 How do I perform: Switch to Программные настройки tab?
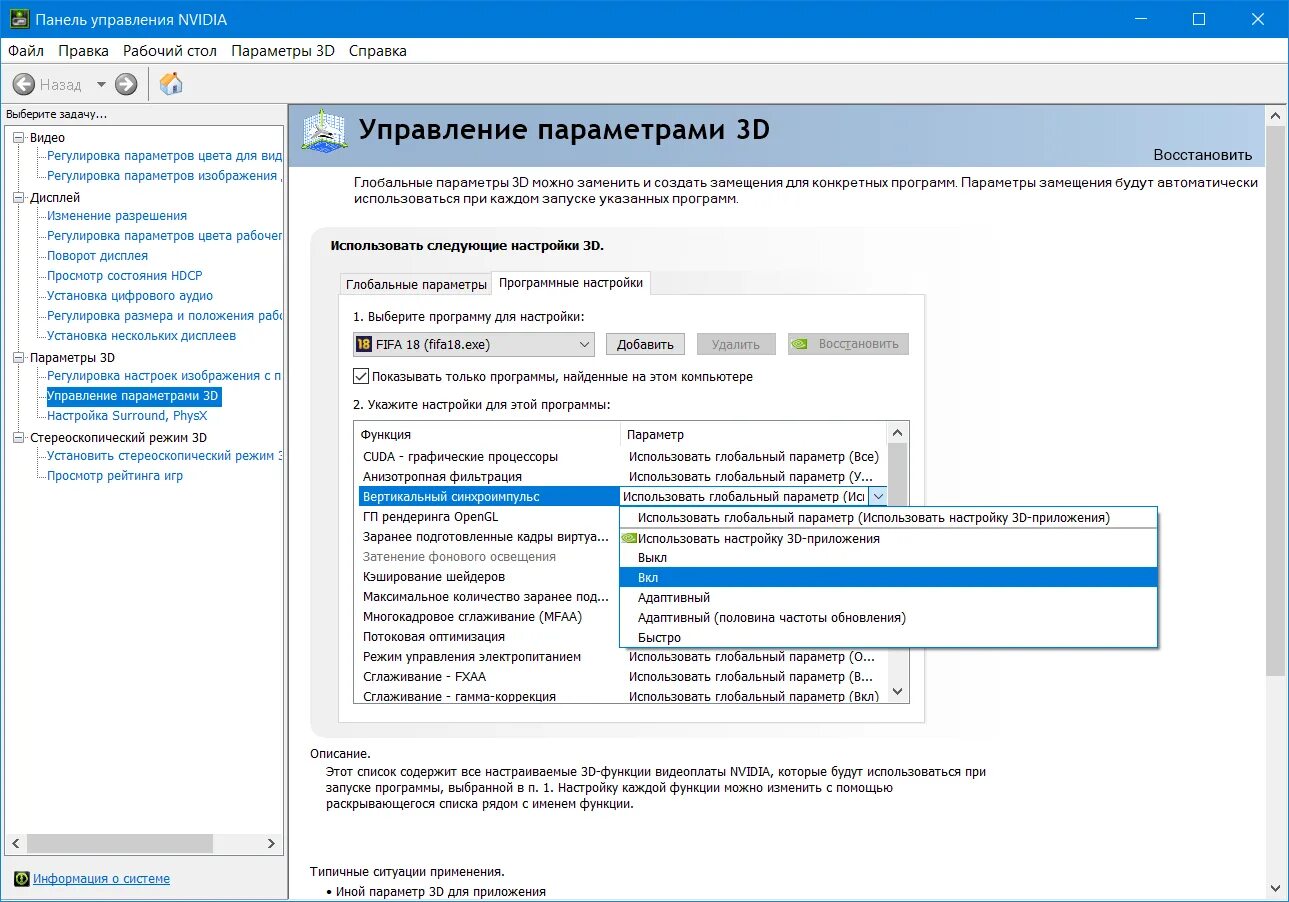(571, 283)
